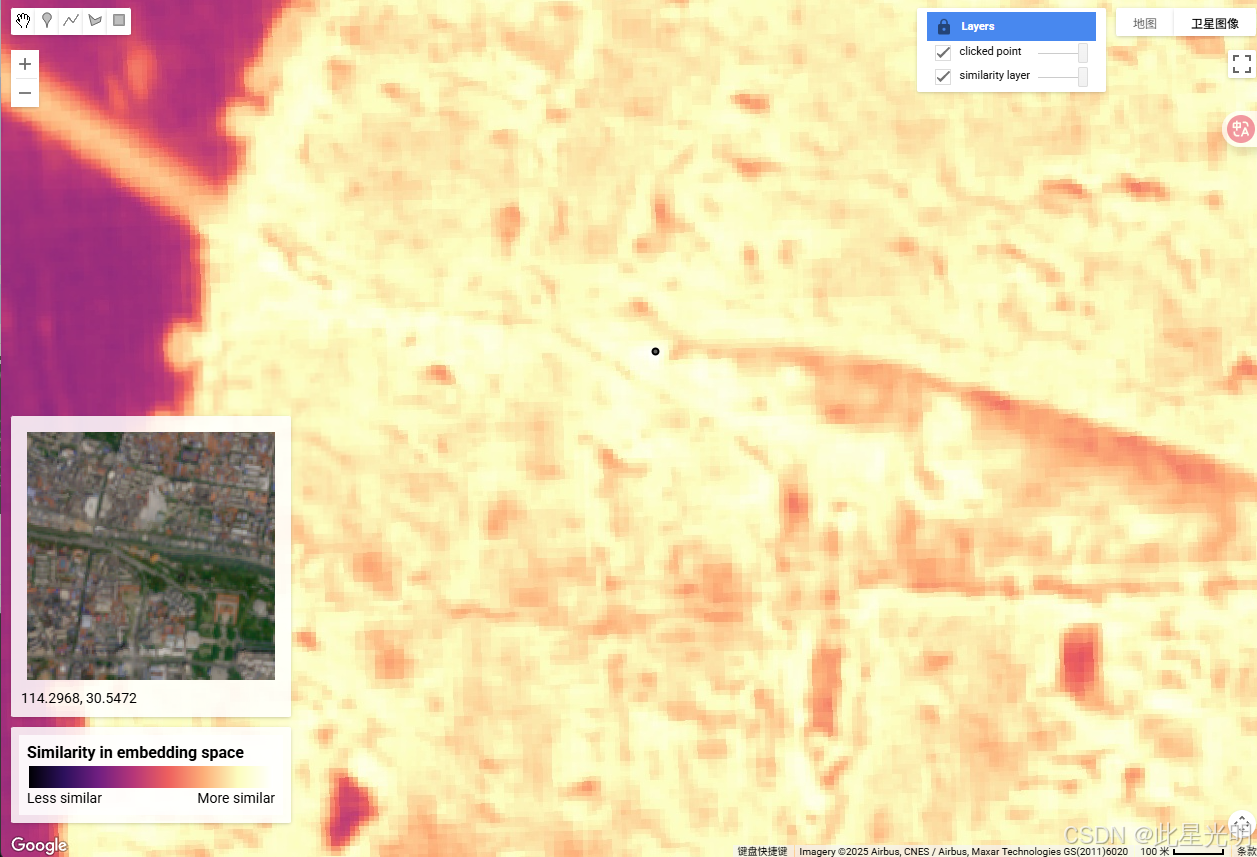
Task: Click the 'Less similar' legend label
Action: tap(65, 798)
